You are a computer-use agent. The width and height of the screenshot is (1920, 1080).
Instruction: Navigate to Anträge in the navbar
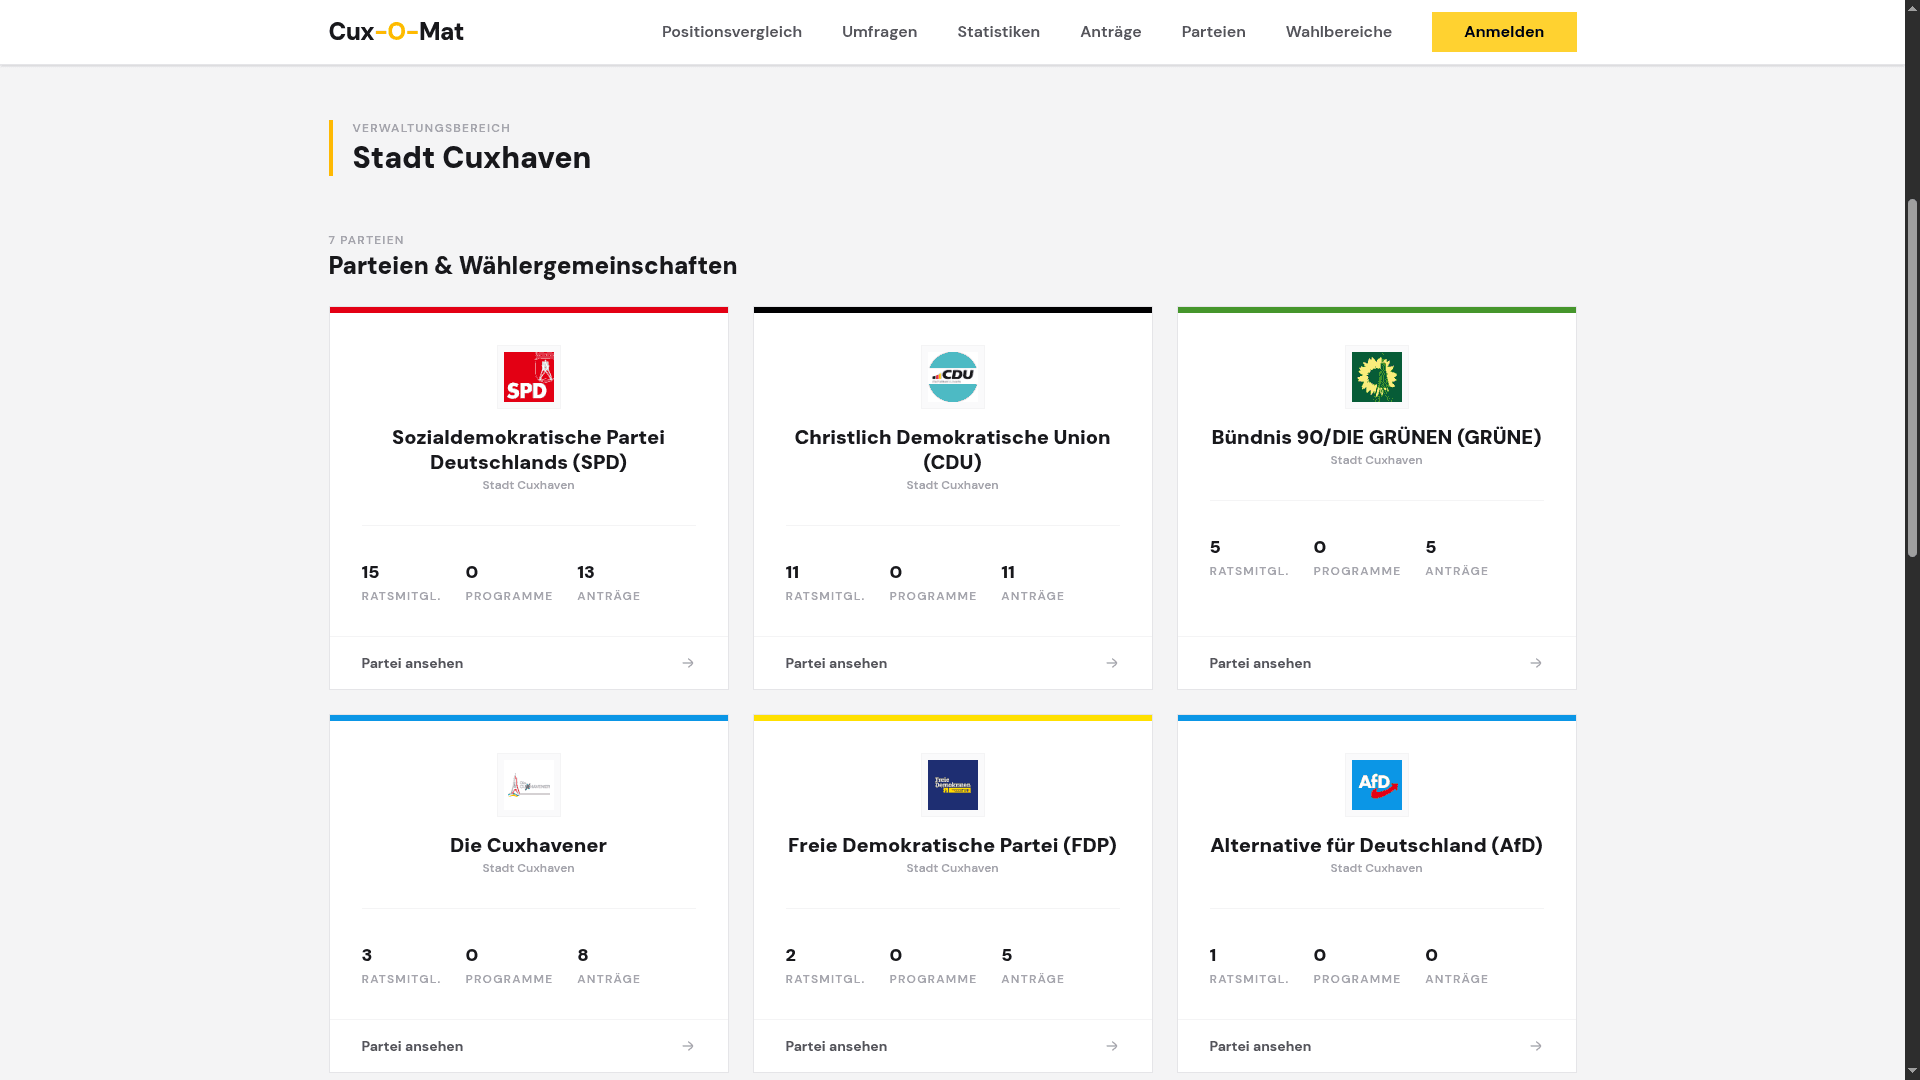1110,32
